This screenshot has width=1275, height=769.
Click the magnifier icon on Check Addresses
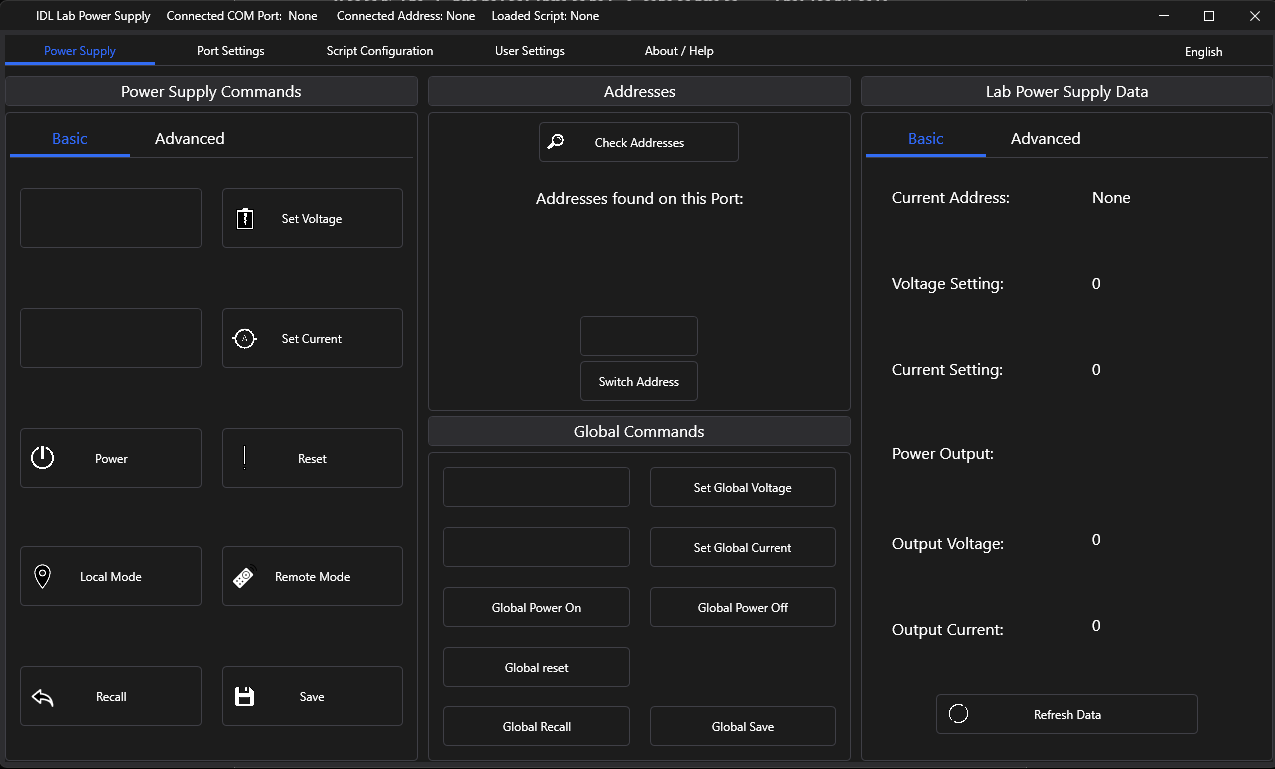pyautogui.click(x=557, y=143)
